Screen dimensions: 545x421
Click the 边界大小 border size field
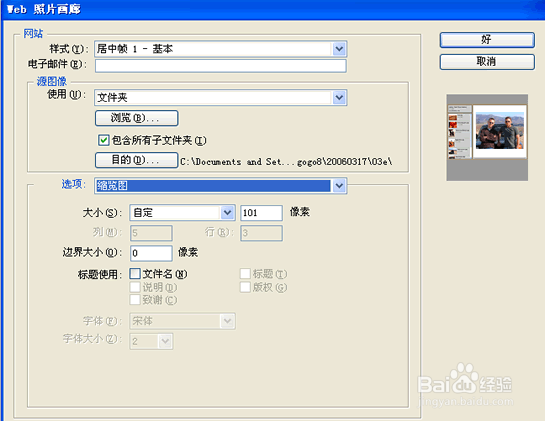(x=151, y=253)
